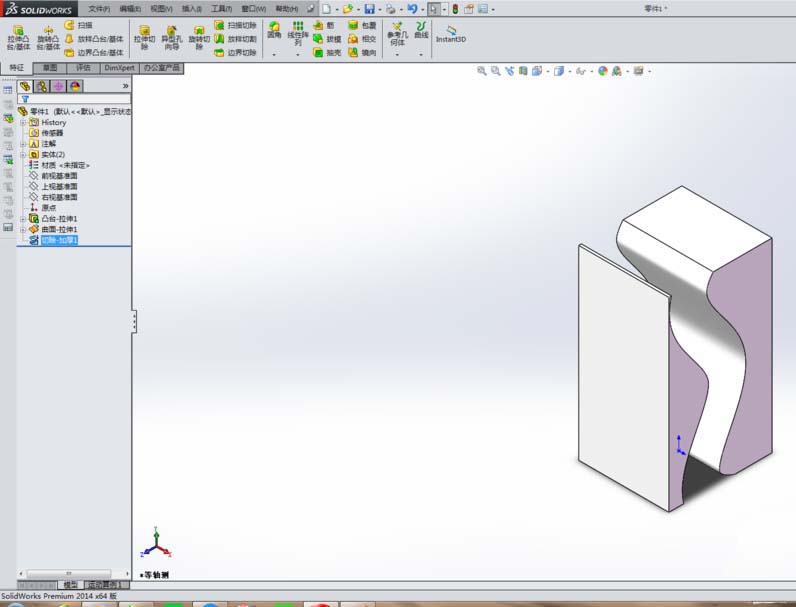Open the 编辑(E) edit menu
The image size is (796, 607).
(x=130, y=9)
